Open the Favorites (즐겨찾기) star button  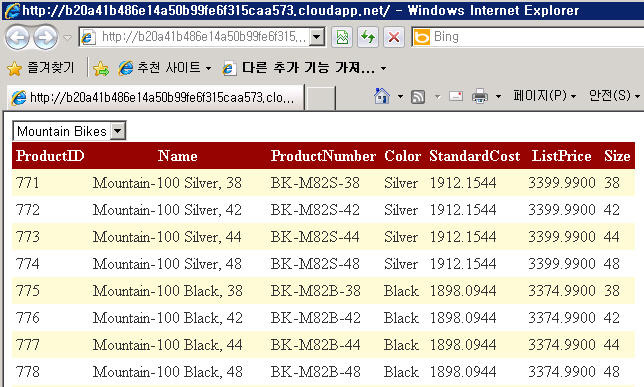[41, 68]
